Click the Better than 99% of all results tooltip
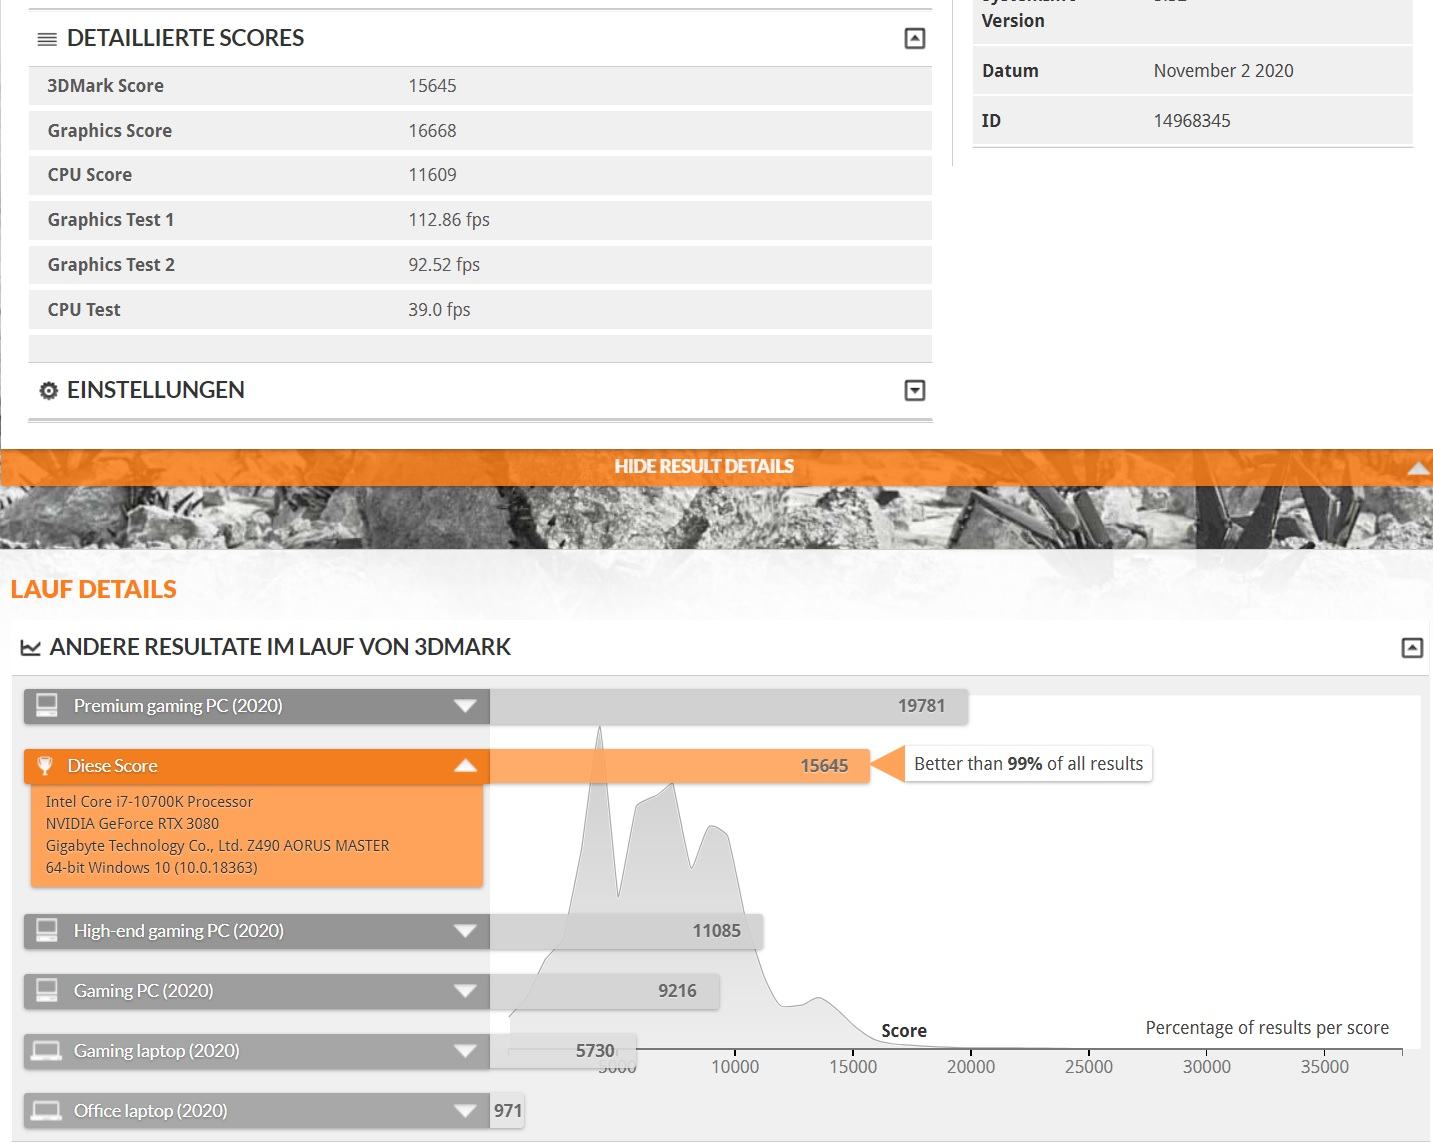 1028,764
